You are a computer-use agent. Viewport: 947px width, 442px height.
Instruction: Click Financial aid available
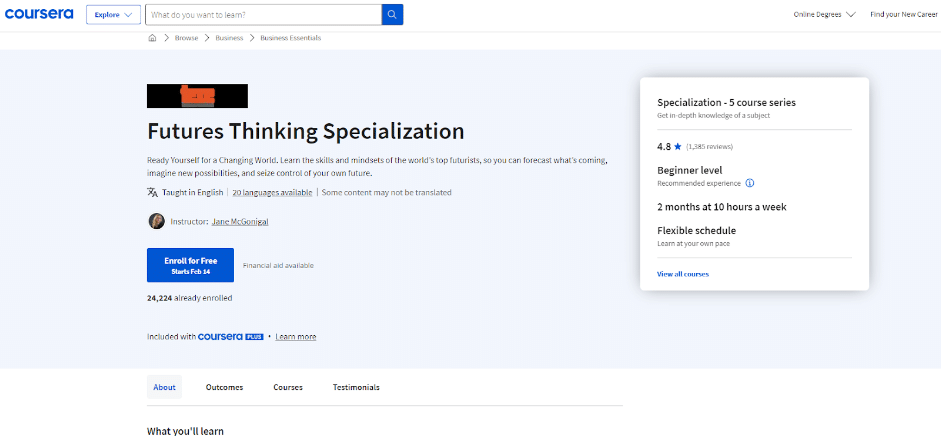278,265
